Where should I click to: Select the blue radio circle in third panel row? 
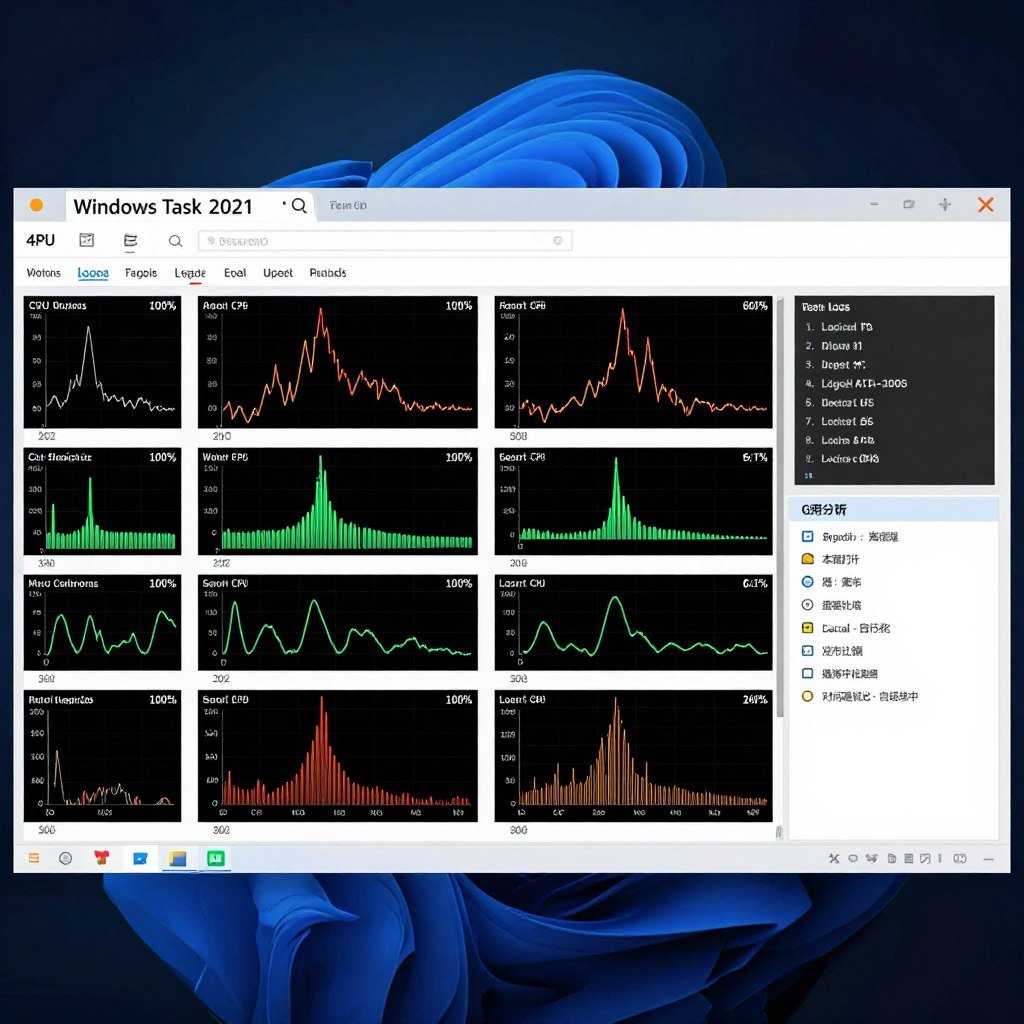[807, 582]
